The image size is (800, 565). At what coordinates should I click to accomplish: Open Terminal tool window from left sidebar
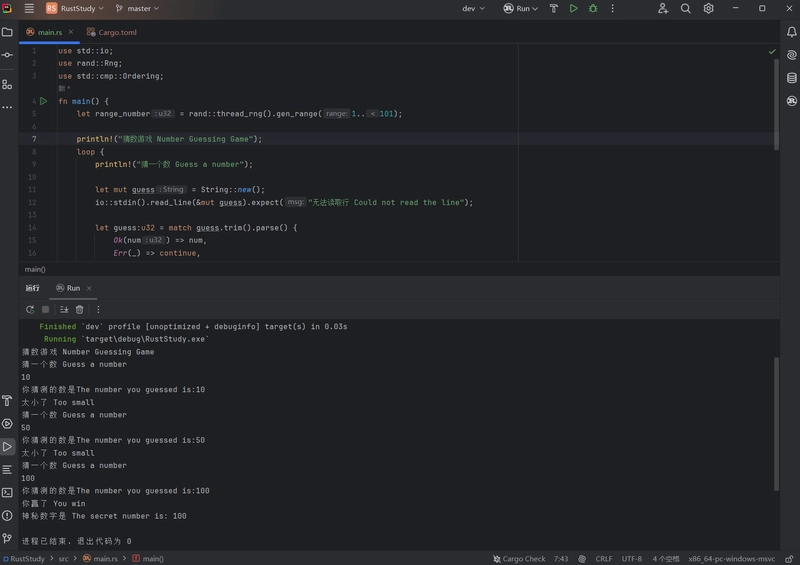click(7, 492)
